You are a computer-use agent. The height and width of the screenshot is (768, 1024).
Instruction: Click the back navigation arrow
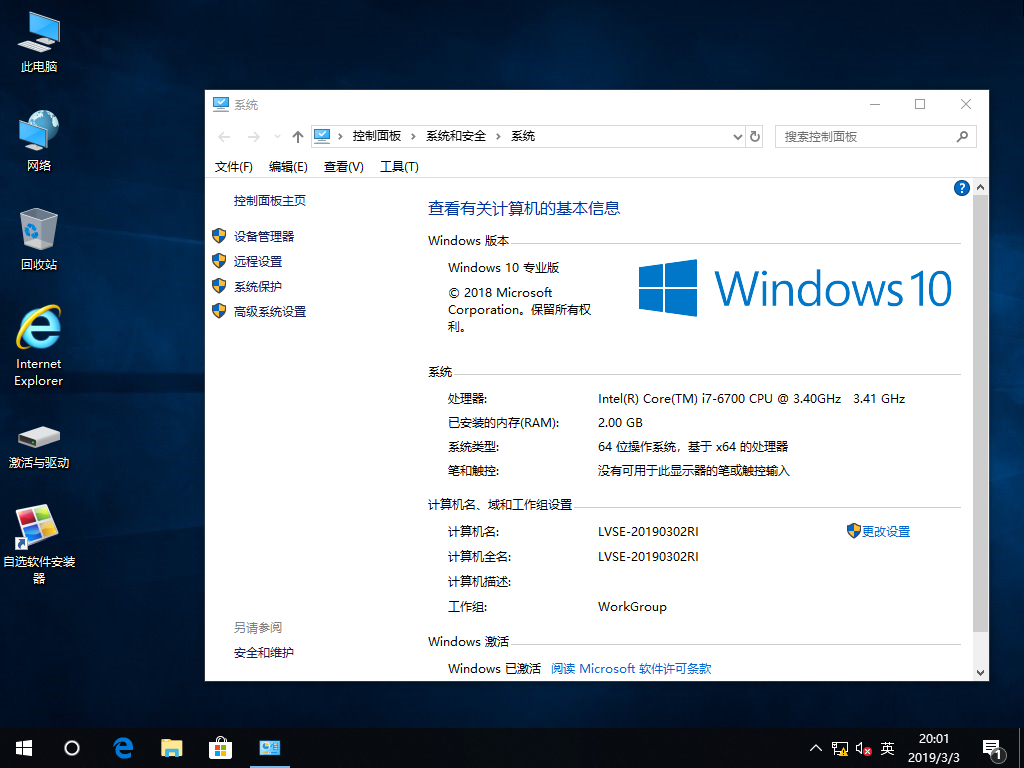click(x=223, y=136)
